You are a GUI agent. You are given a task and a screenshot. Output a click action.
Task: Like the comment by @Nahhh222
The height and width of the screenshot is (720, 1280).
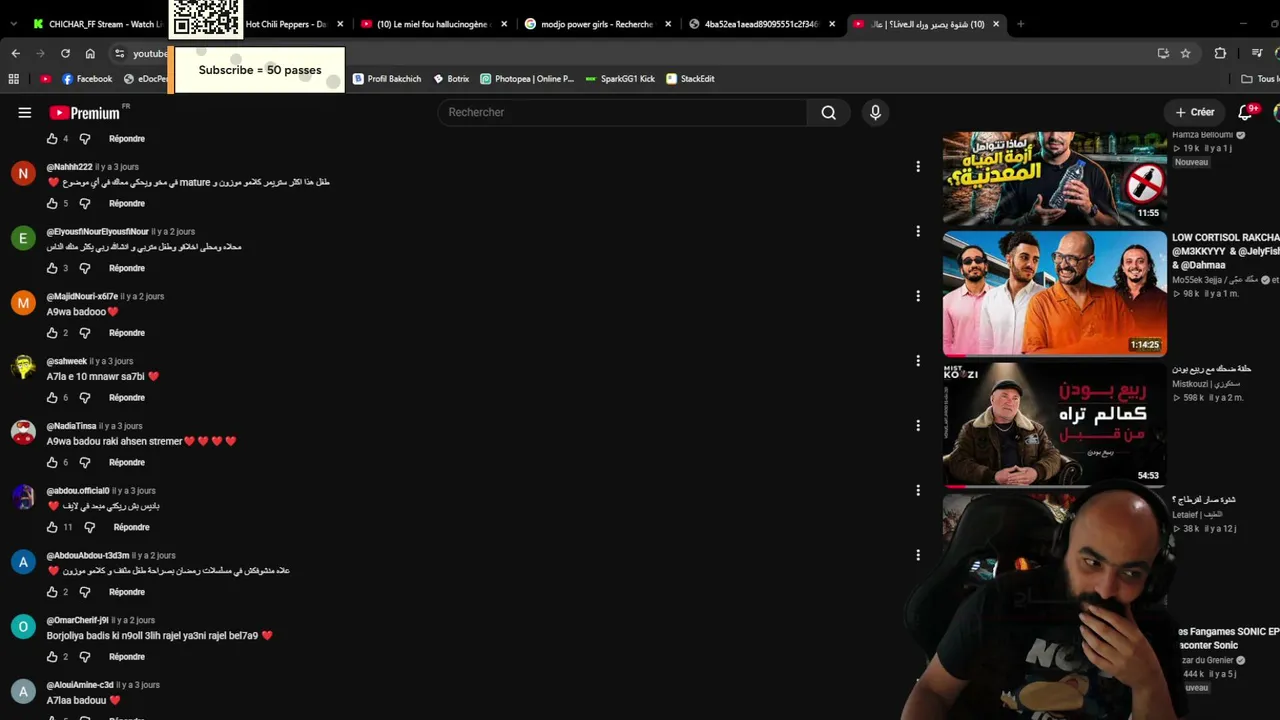coord(52,203)
